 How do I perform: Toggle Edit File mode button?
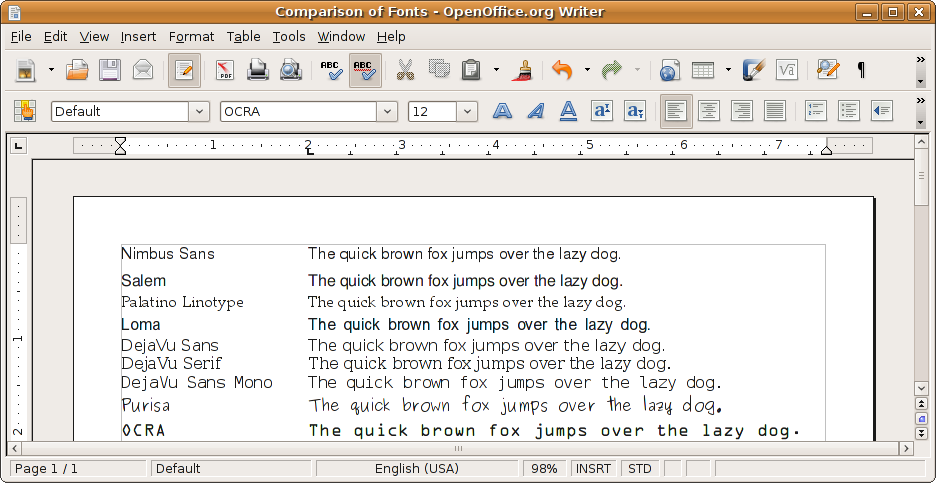click(x=184, y=71)
